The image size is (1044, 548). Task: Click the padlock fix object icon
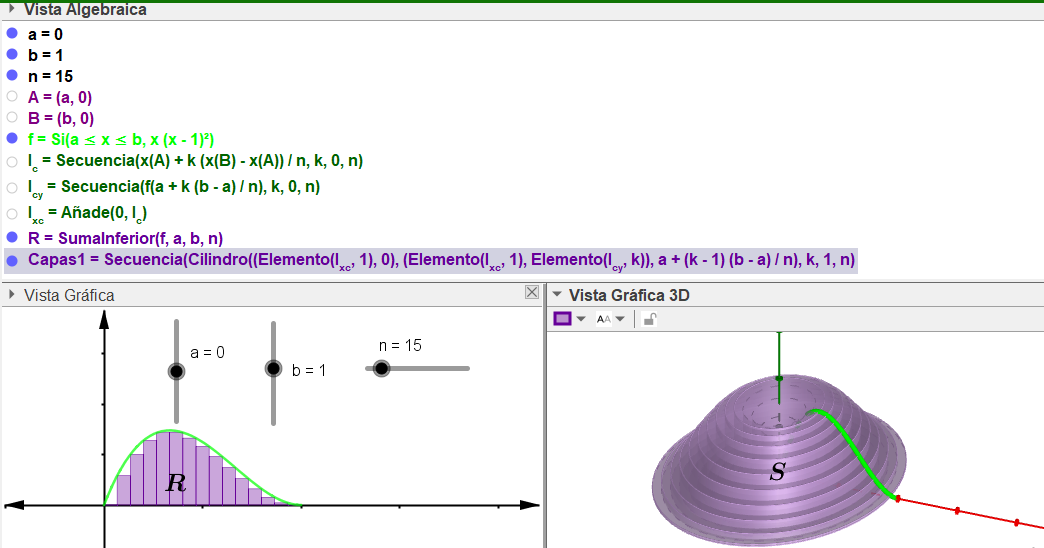(x=650, y=319)
